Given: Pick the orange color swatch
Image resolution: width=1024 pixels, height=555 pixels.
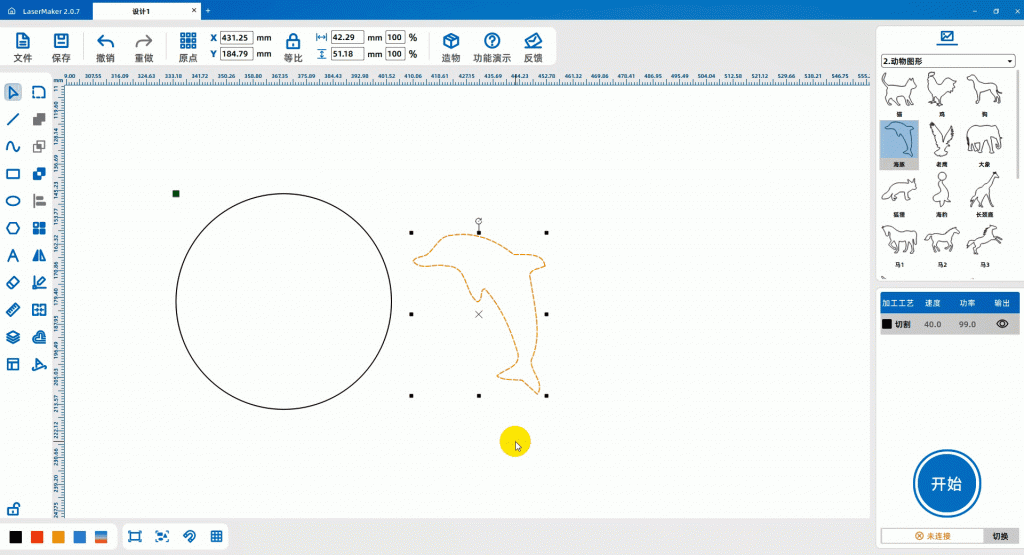Looking at the screenshot, I should [58, 537].
